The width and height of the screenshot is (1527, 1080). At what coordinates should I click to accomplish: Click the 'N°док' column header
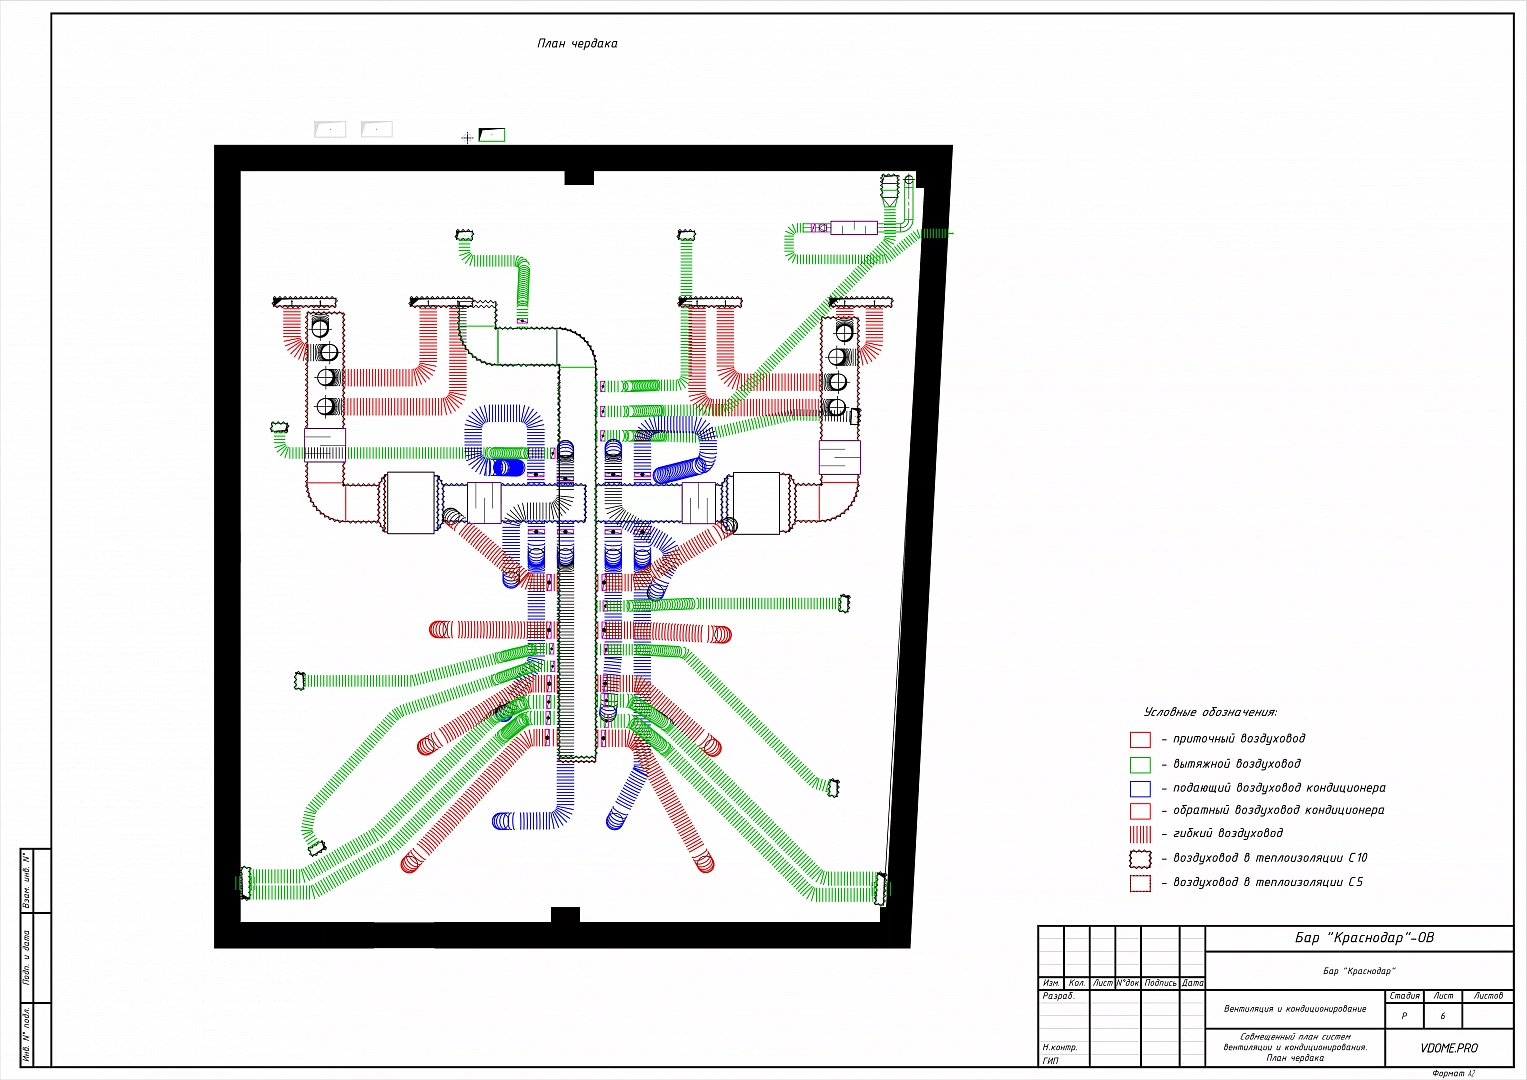[x=1128, y=983]
